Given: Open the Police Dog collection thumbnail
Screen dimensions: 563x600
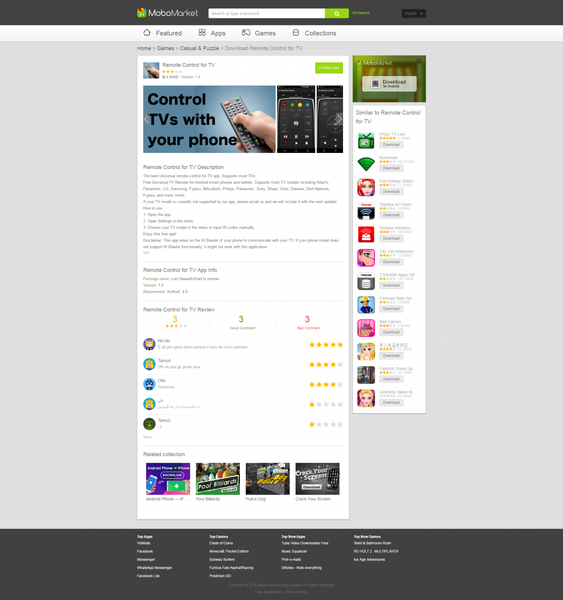Looking at the screenshot, I should tap(268, 479).
